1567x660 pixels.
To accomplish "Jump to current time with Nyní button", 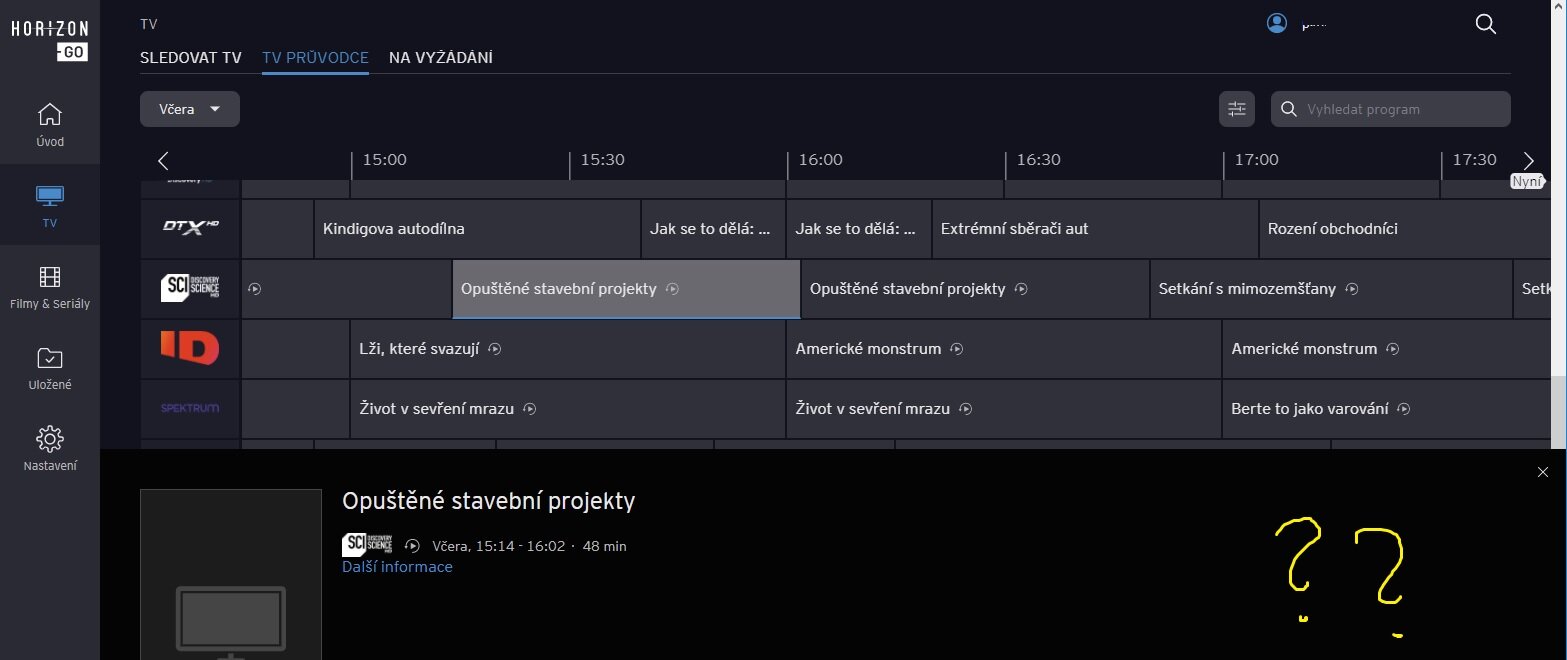I will (1527, 182).
